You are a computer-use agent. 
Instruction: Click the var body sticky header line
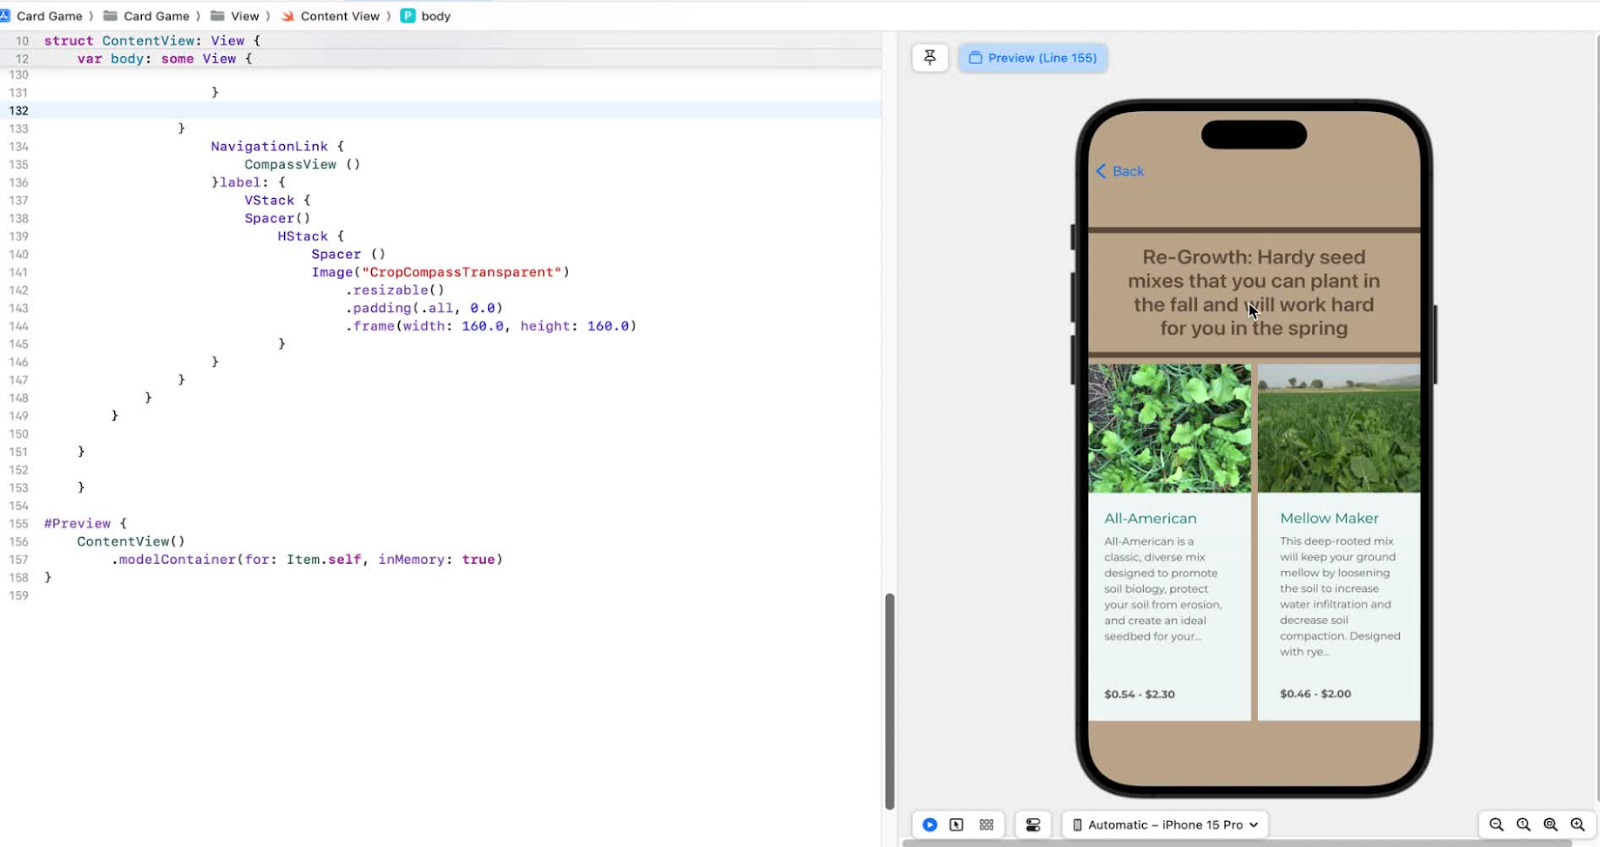[x=165, y=59]
